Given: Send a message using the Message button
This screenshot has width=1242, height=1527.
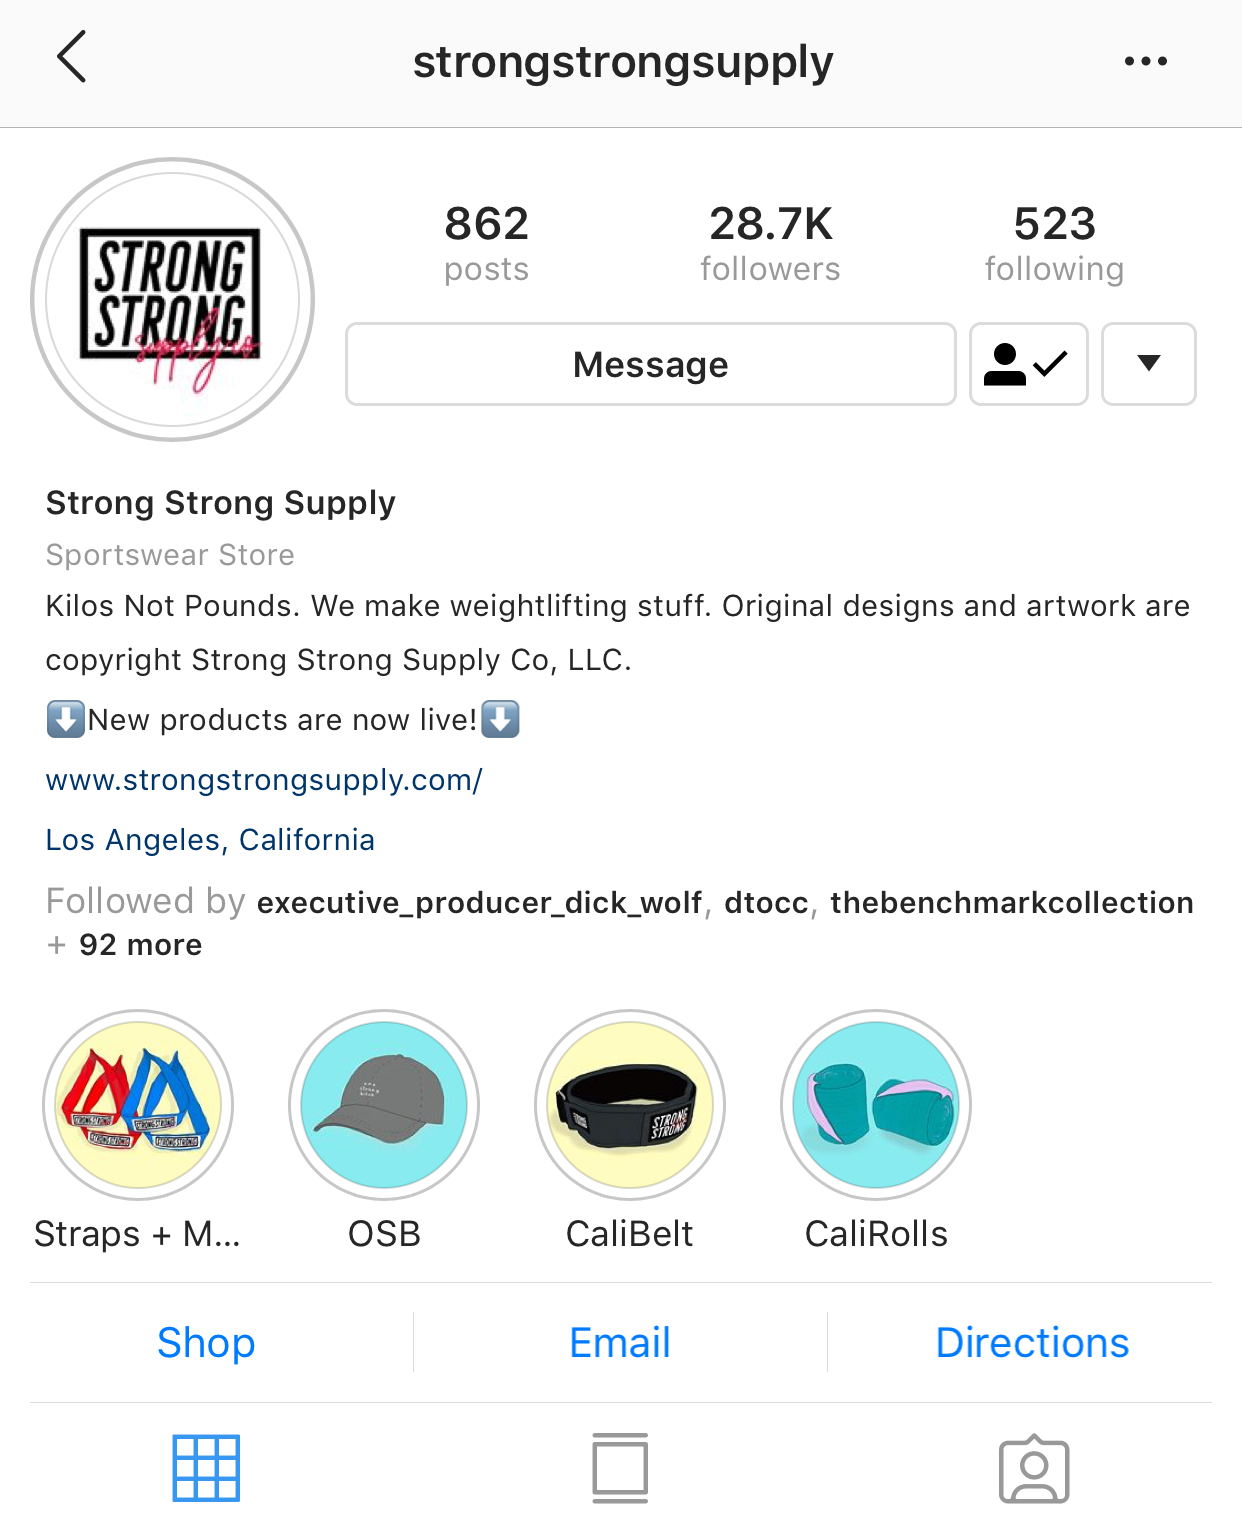Looking at the screenshot, I should click(x=650, y=364).
